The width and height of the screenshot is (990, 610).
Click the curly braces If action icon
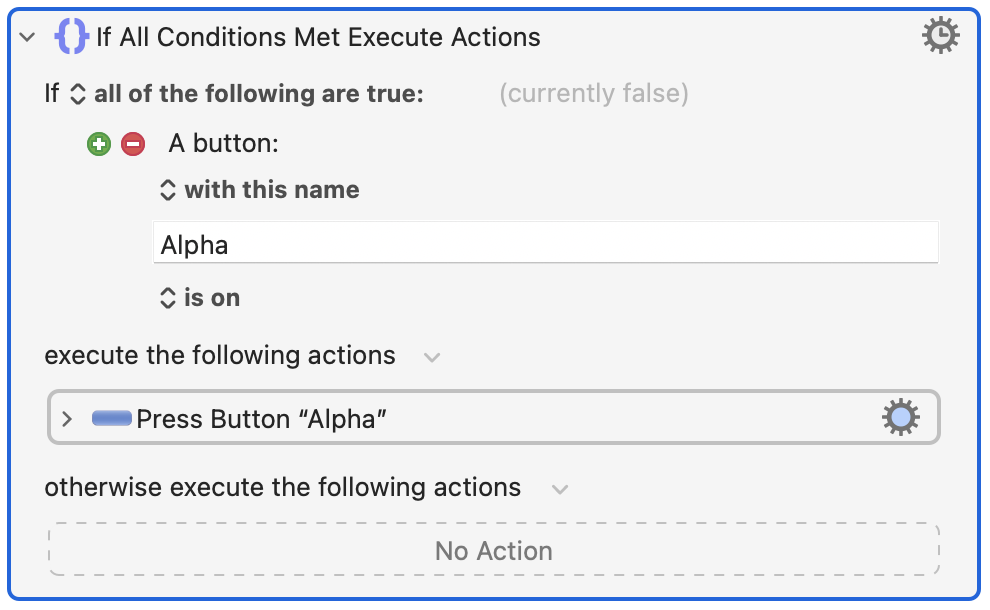tap(72, 37)
